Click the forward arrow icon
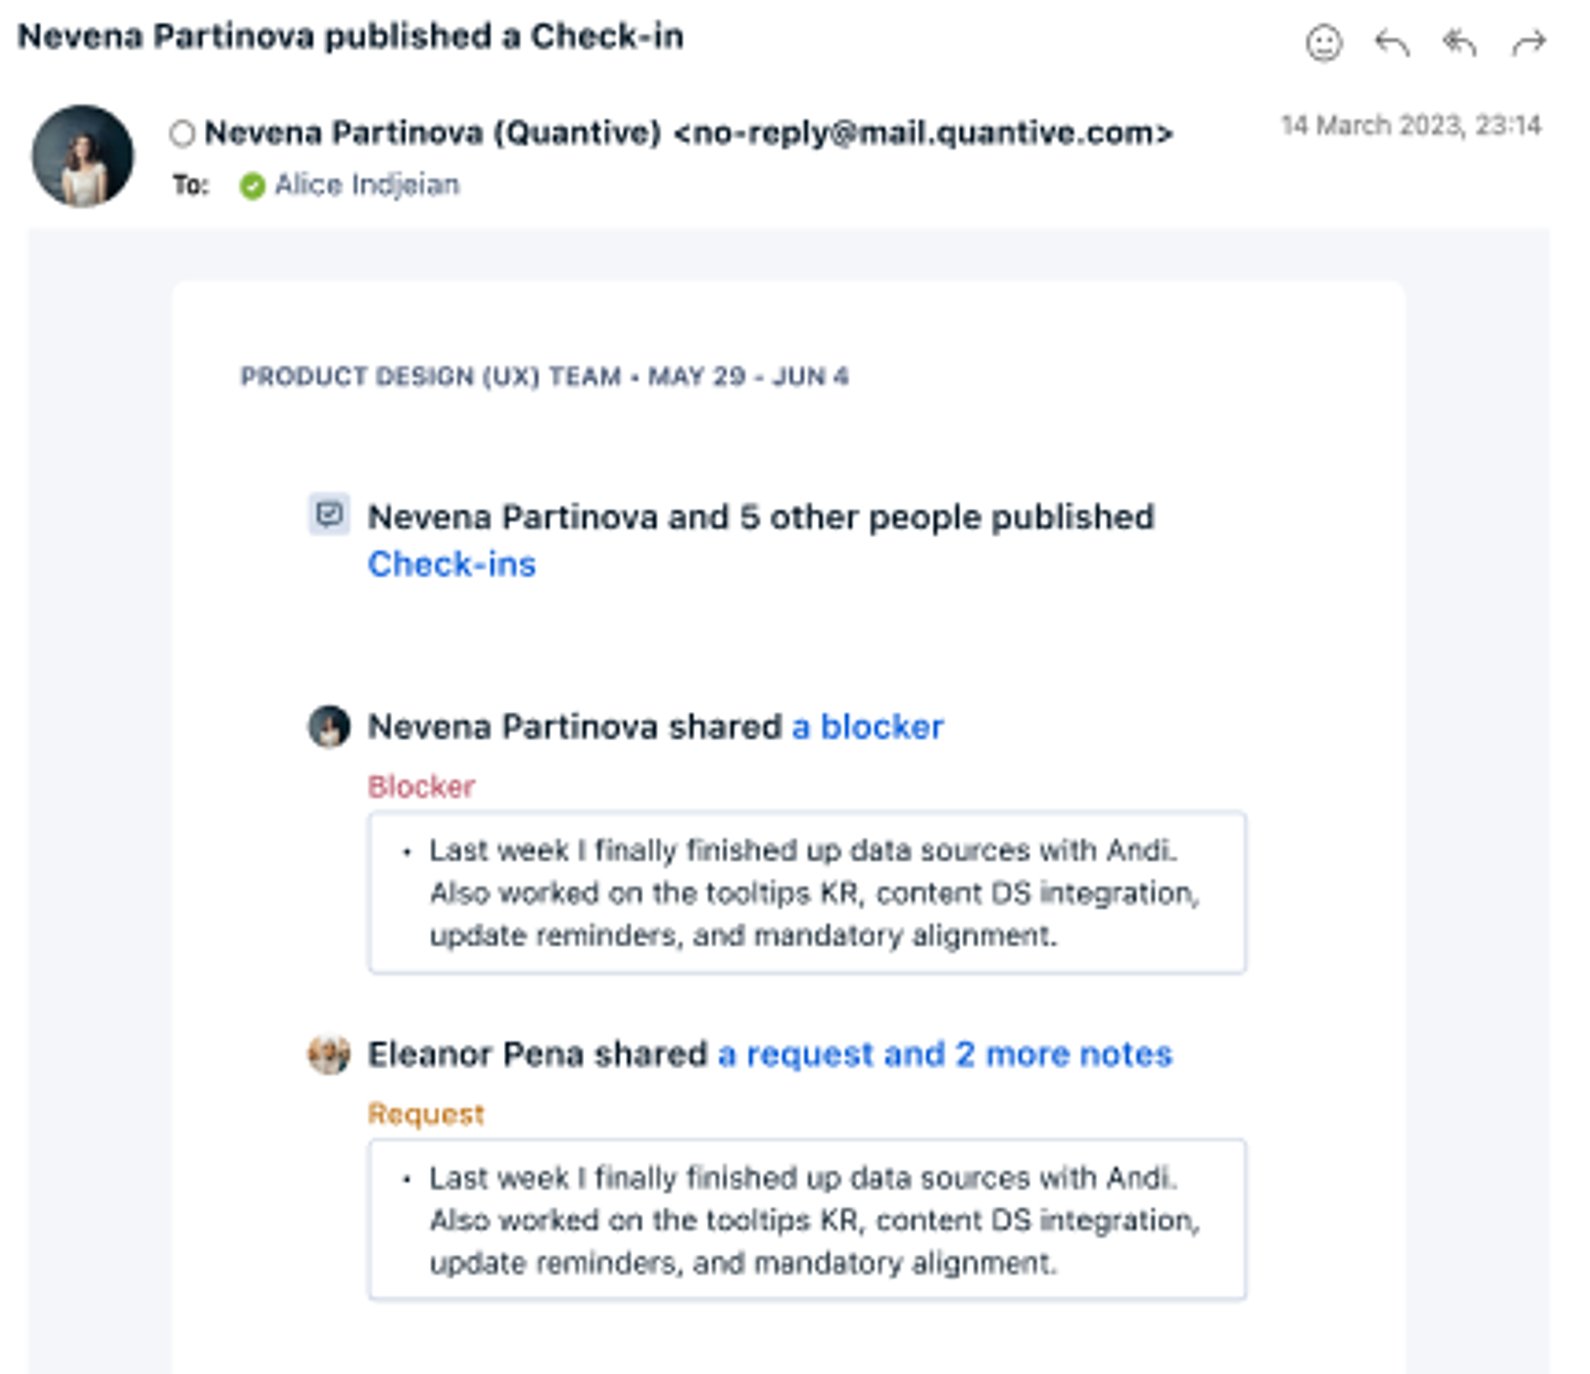The height and width of the screenshot is (1374, 1590). (1529, 43)
